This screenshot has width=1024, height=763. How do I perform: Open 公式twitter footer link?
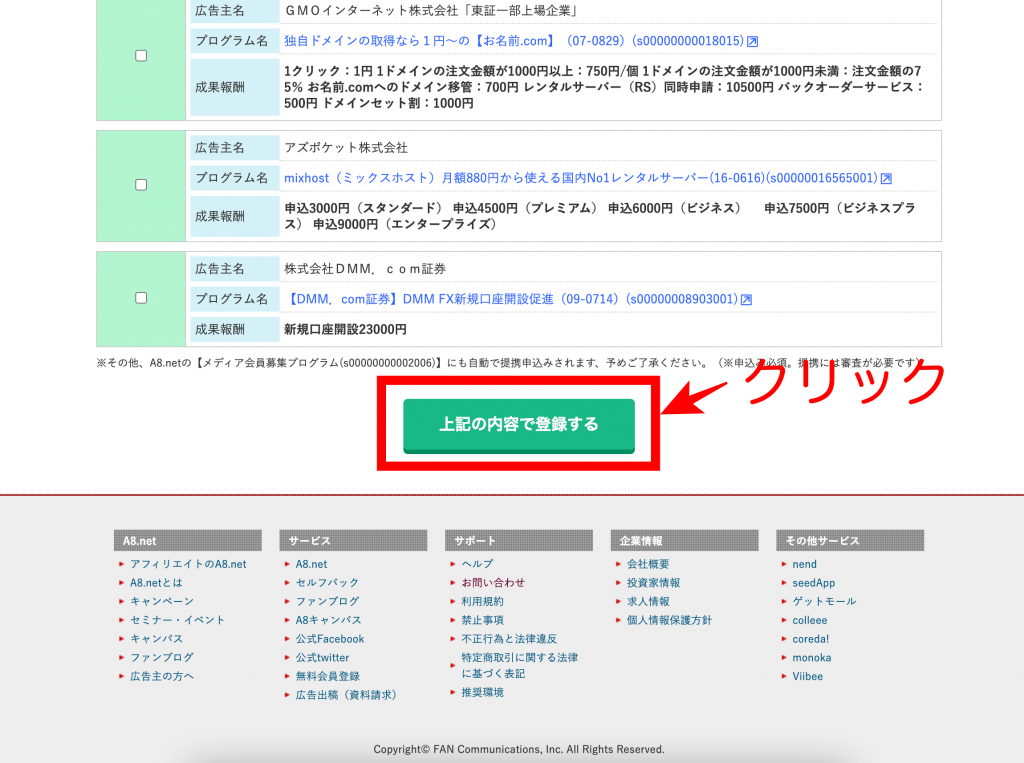pyautogui.click(x=322, y=658)
